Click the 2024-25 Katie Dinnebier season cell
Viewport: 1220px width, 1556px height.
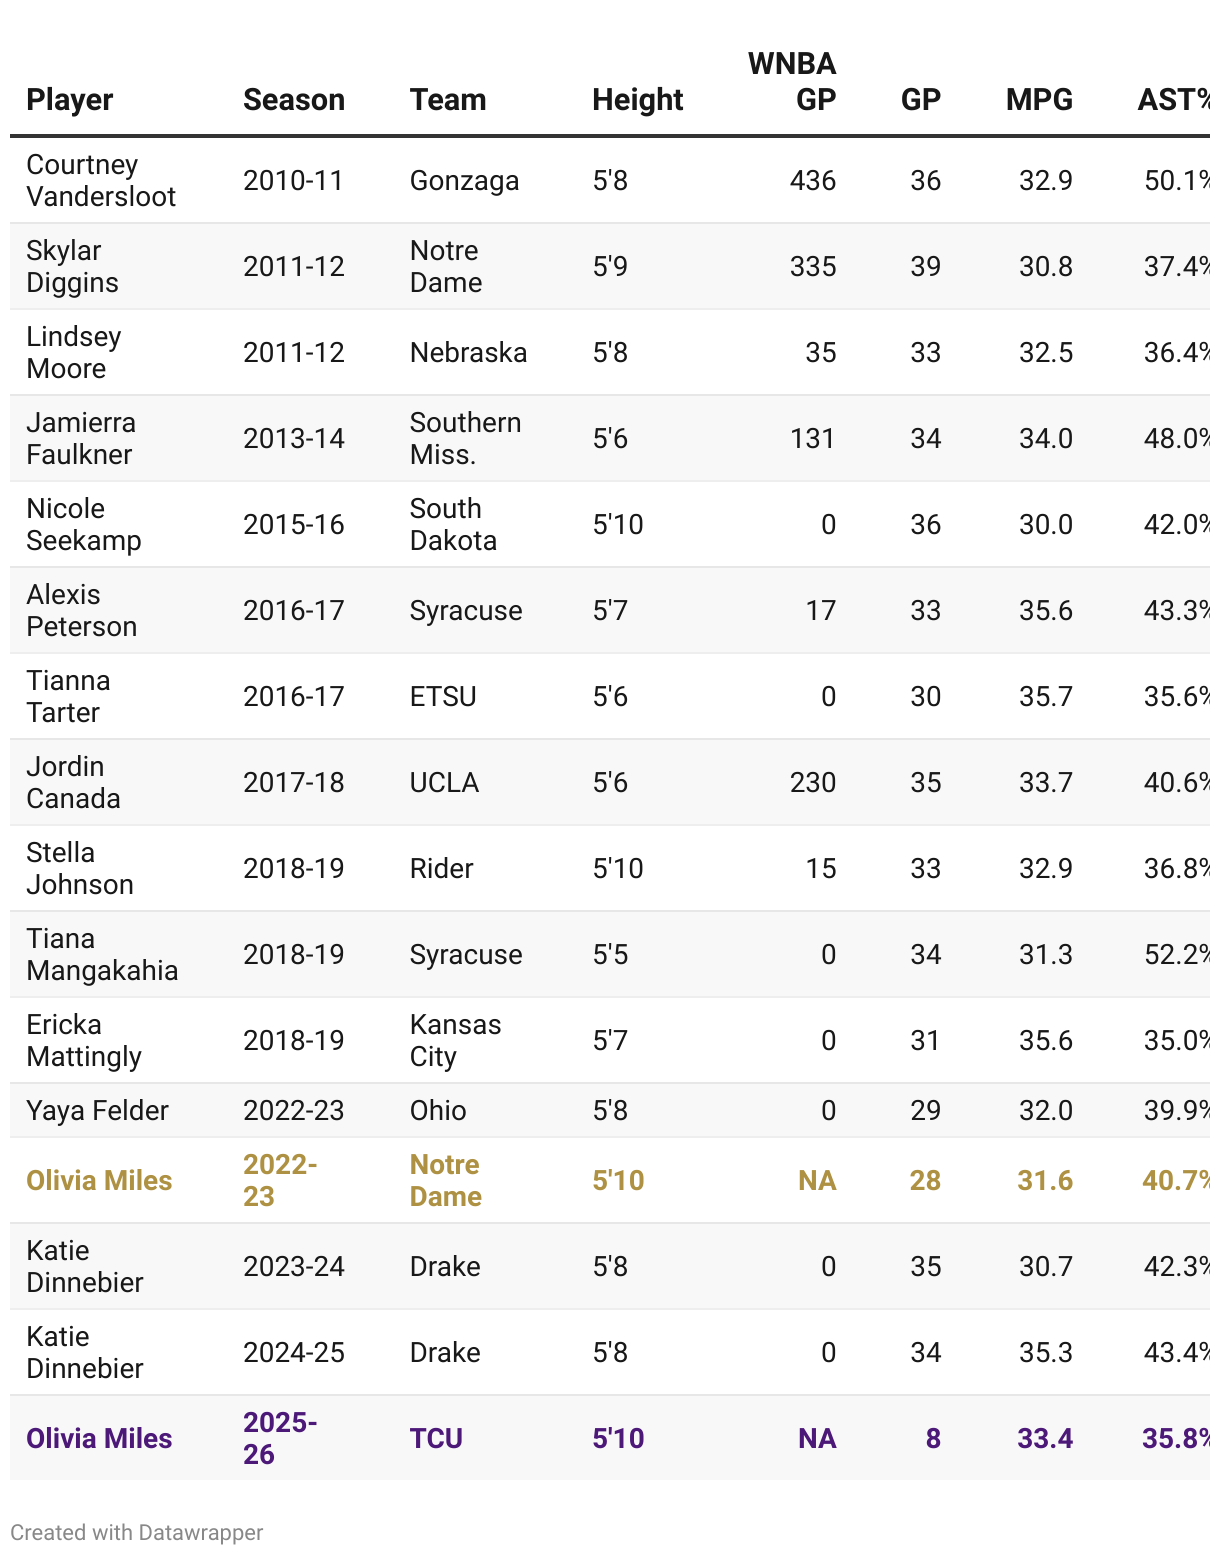pyautogui.click(x=293, y=1353)
